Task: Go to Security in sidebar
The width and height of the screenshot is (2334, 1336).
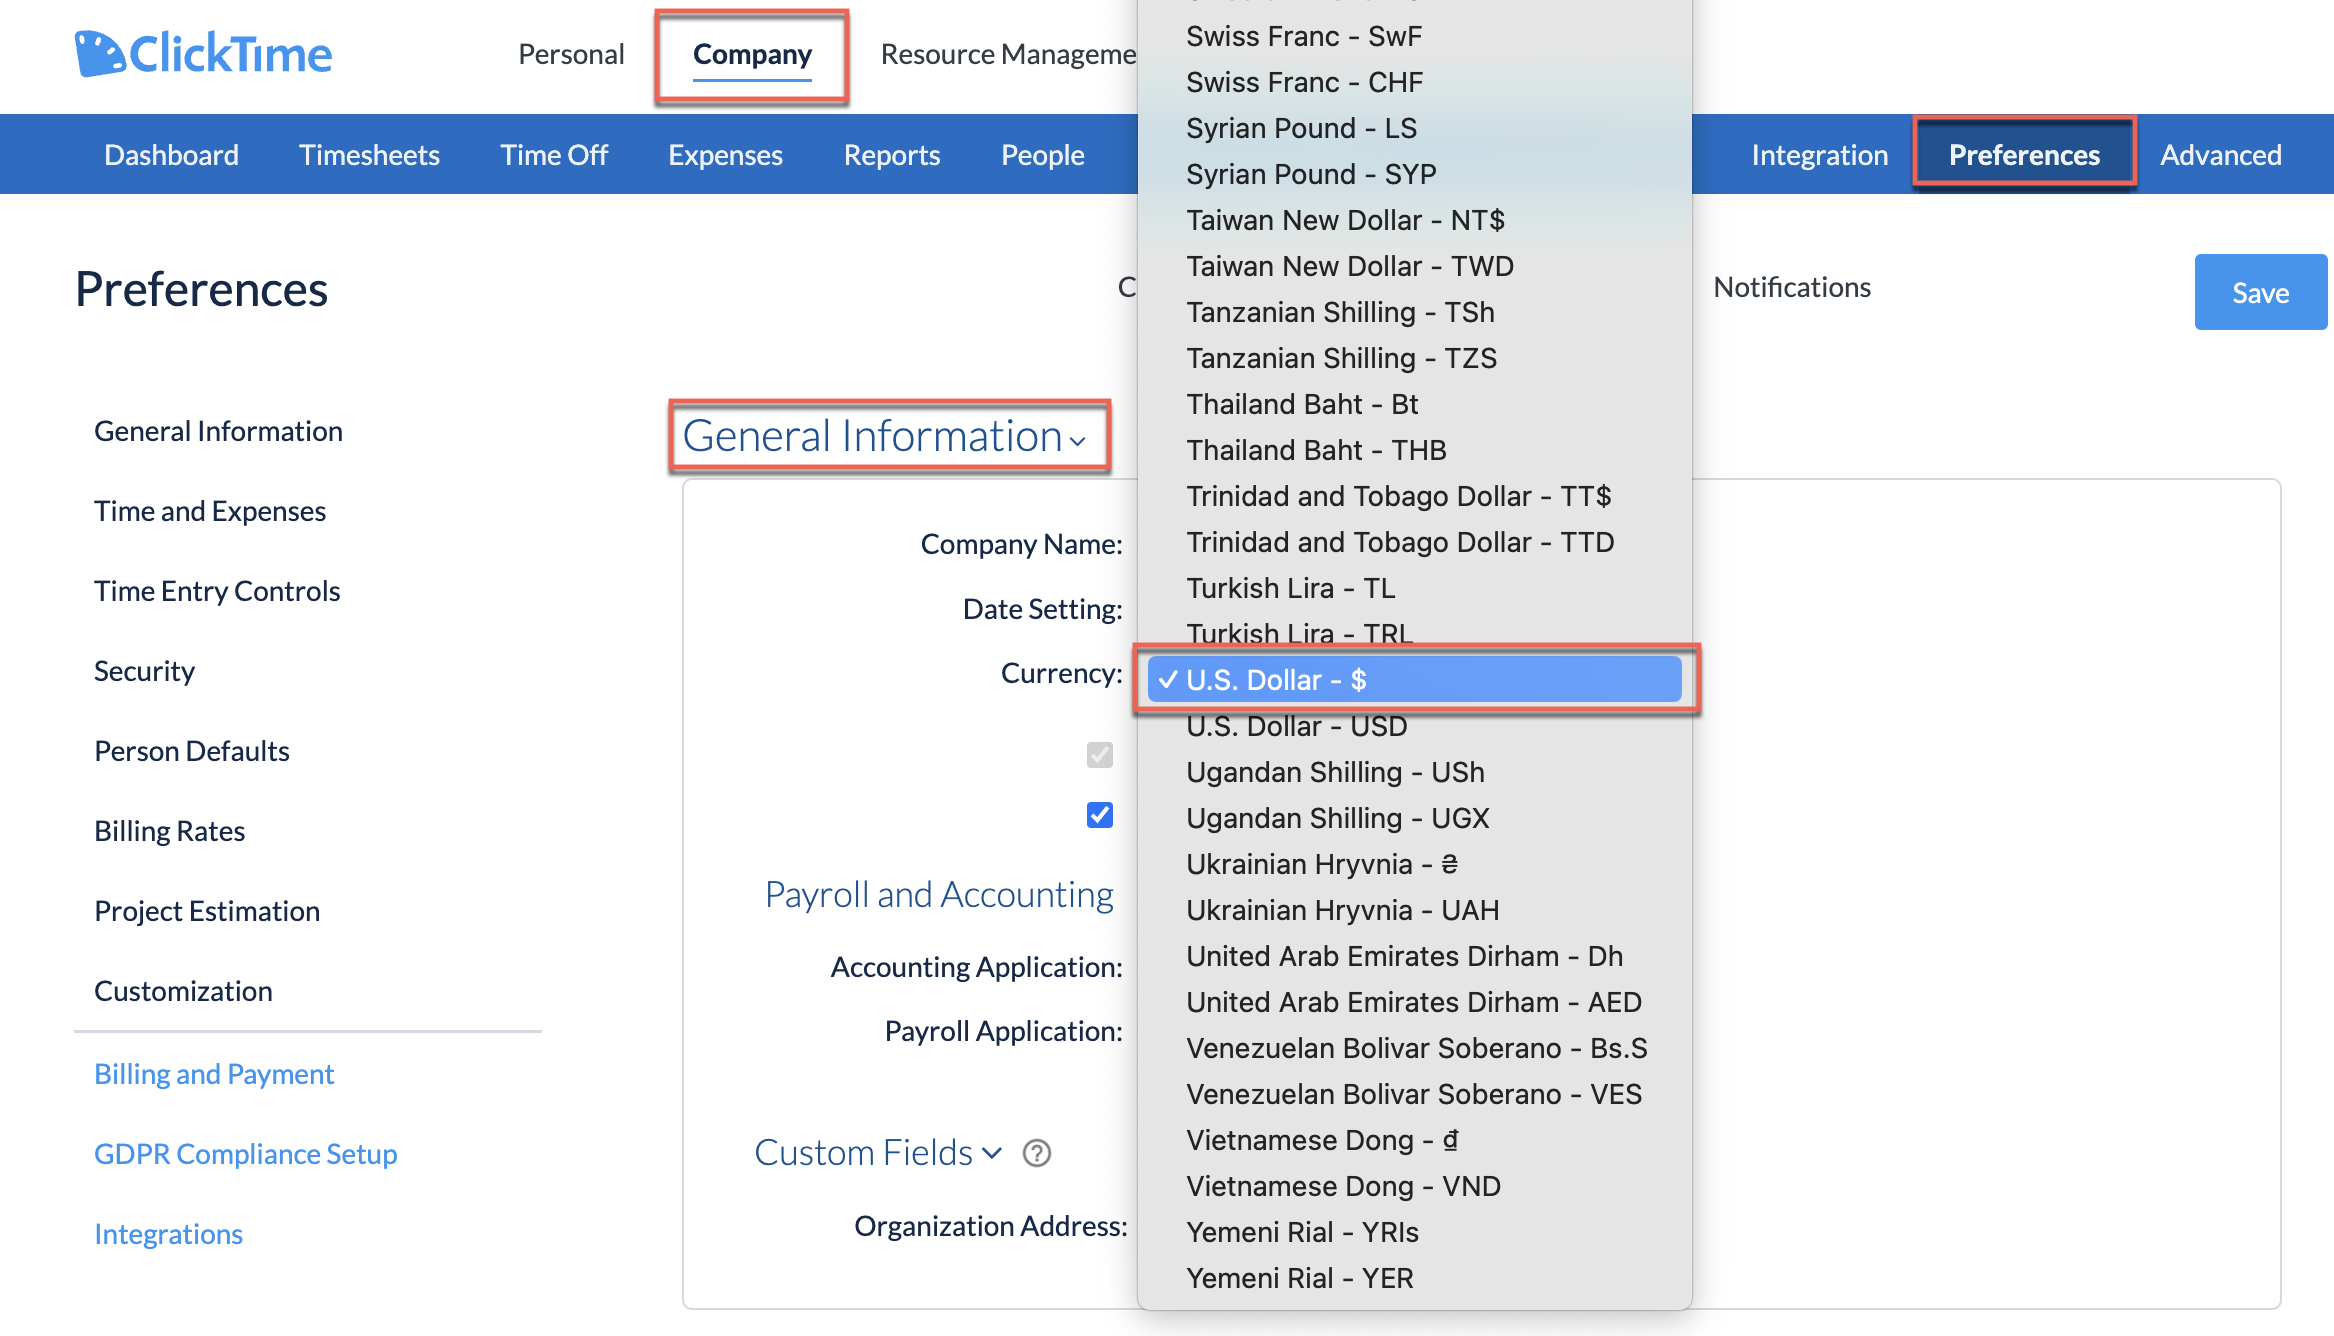Action: 144,671
